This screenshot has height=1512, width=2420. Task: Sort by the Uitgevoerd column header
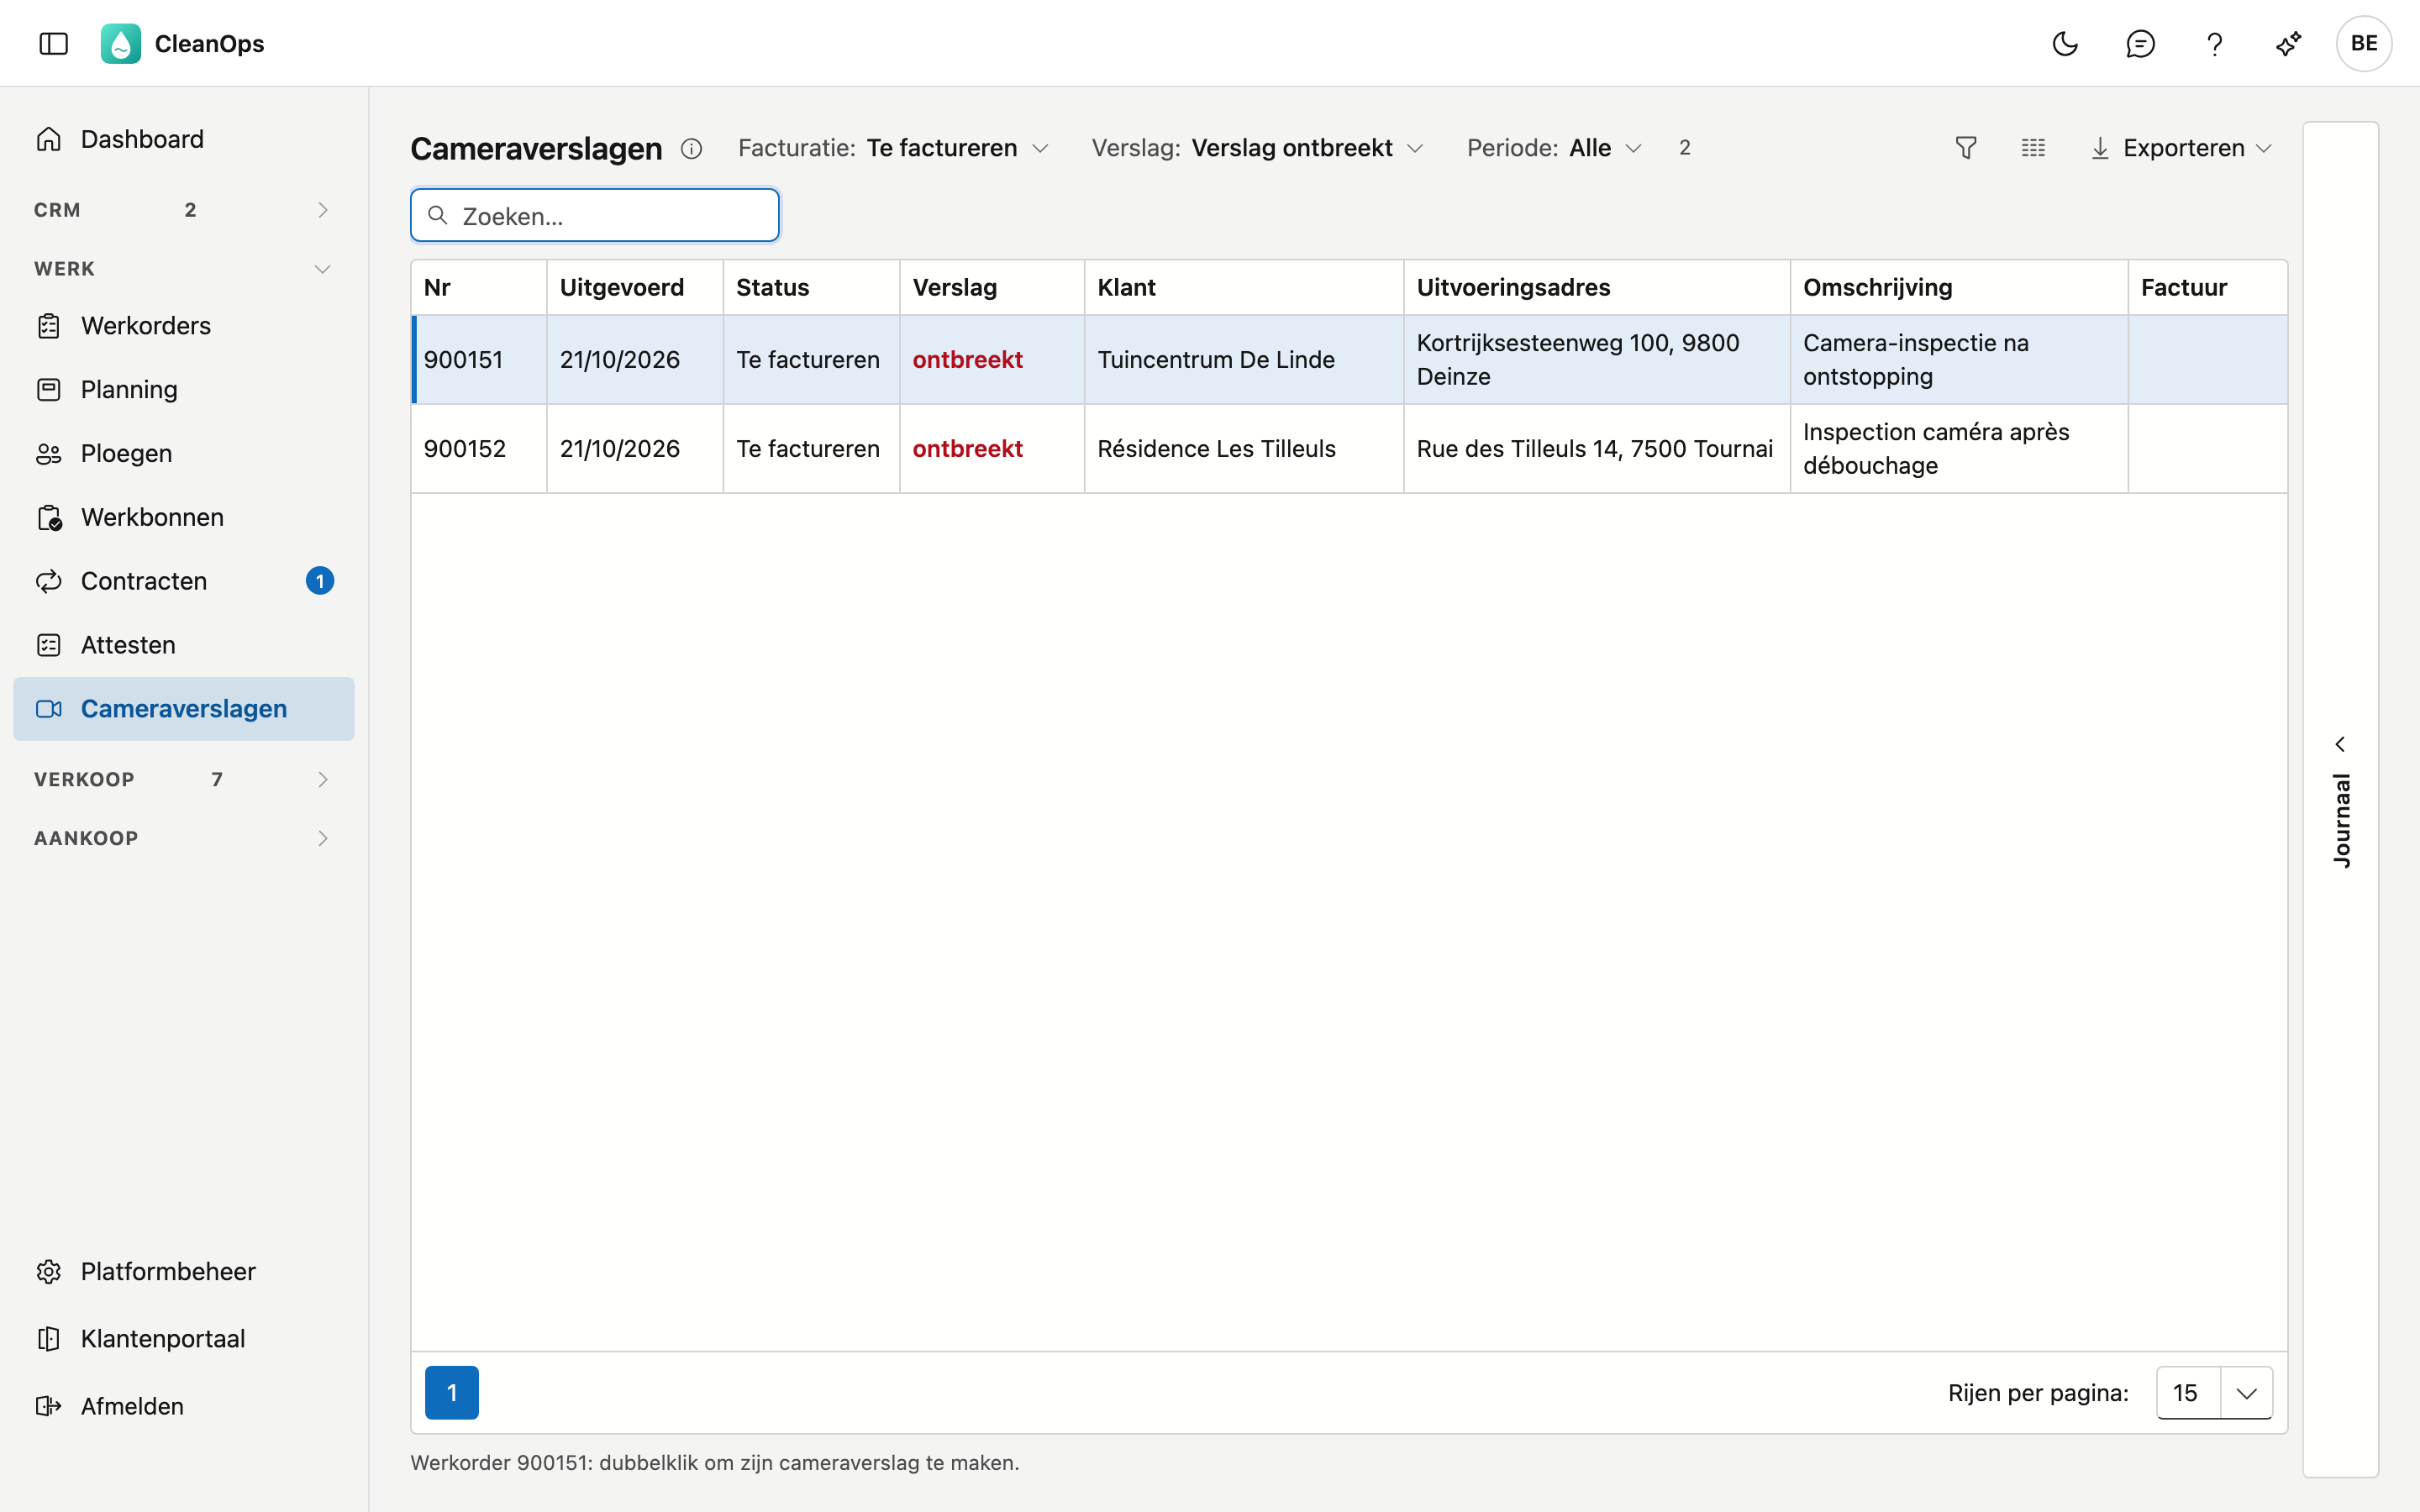pyautogui.click(x=635, y=288)
